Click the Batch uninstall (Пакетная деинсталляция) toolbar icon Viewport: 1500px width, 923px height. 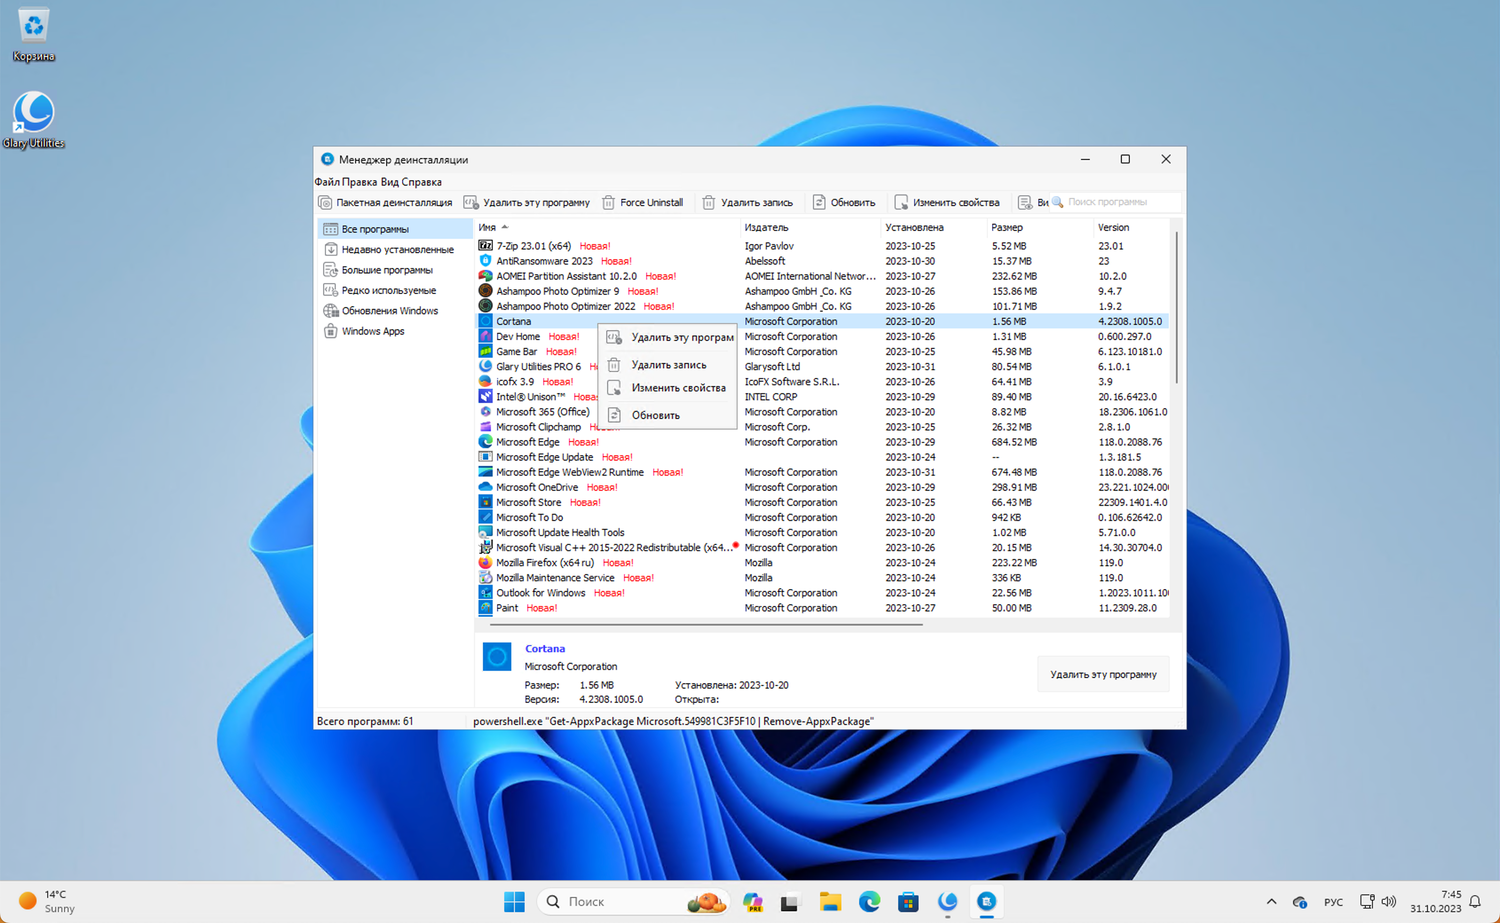coord(325,203)
